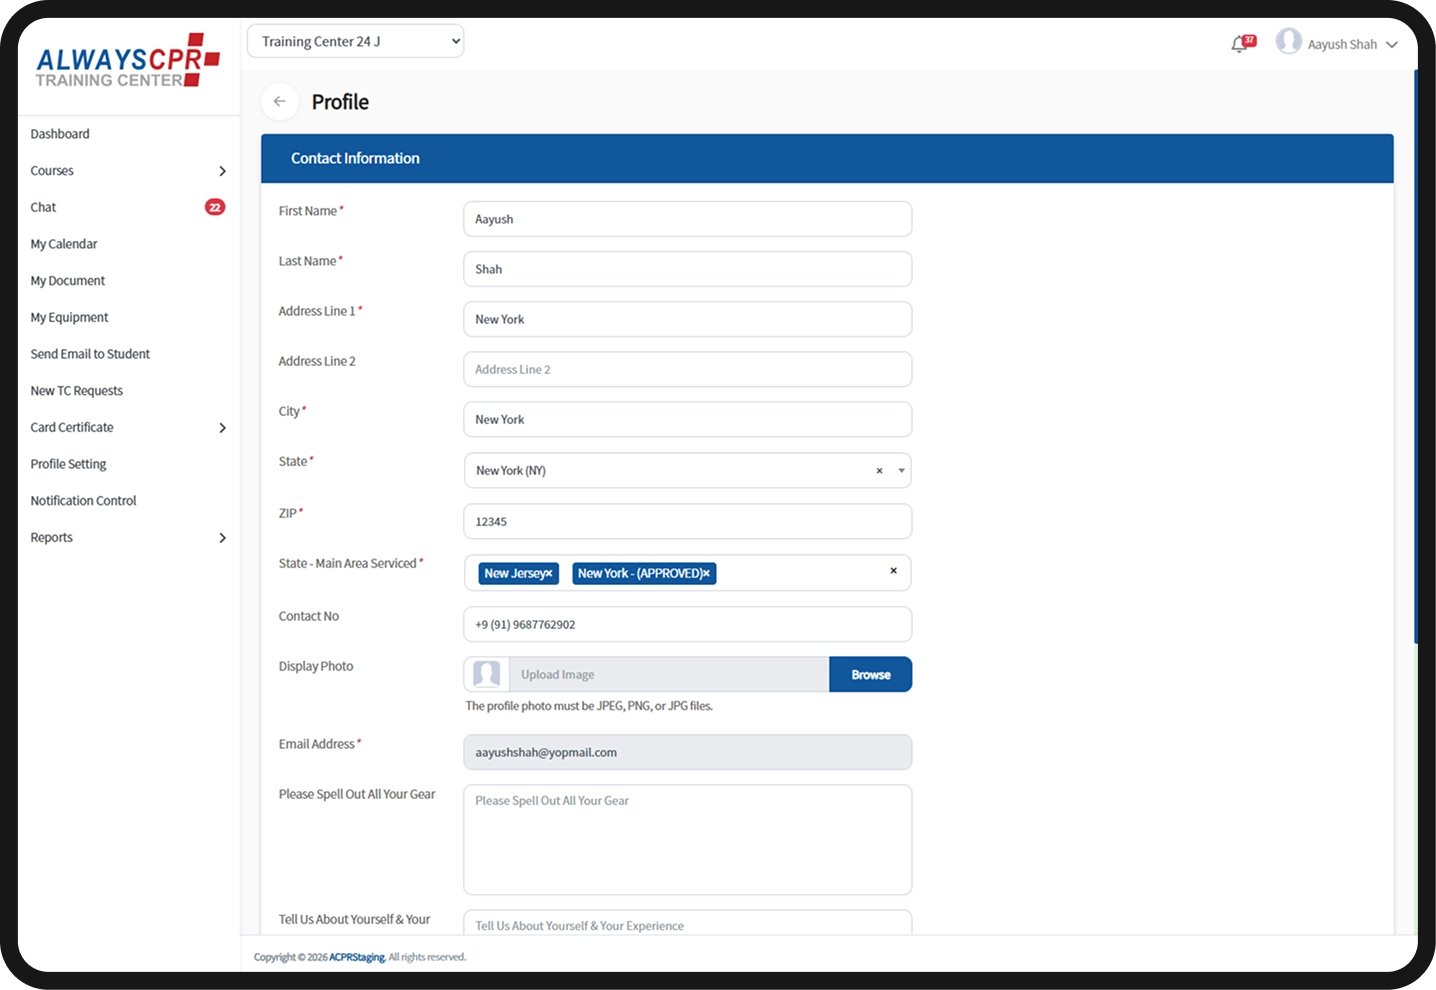Click the back arrow beside Profile
Viewport: 1436px width, 990px height.
click(280, 102)
